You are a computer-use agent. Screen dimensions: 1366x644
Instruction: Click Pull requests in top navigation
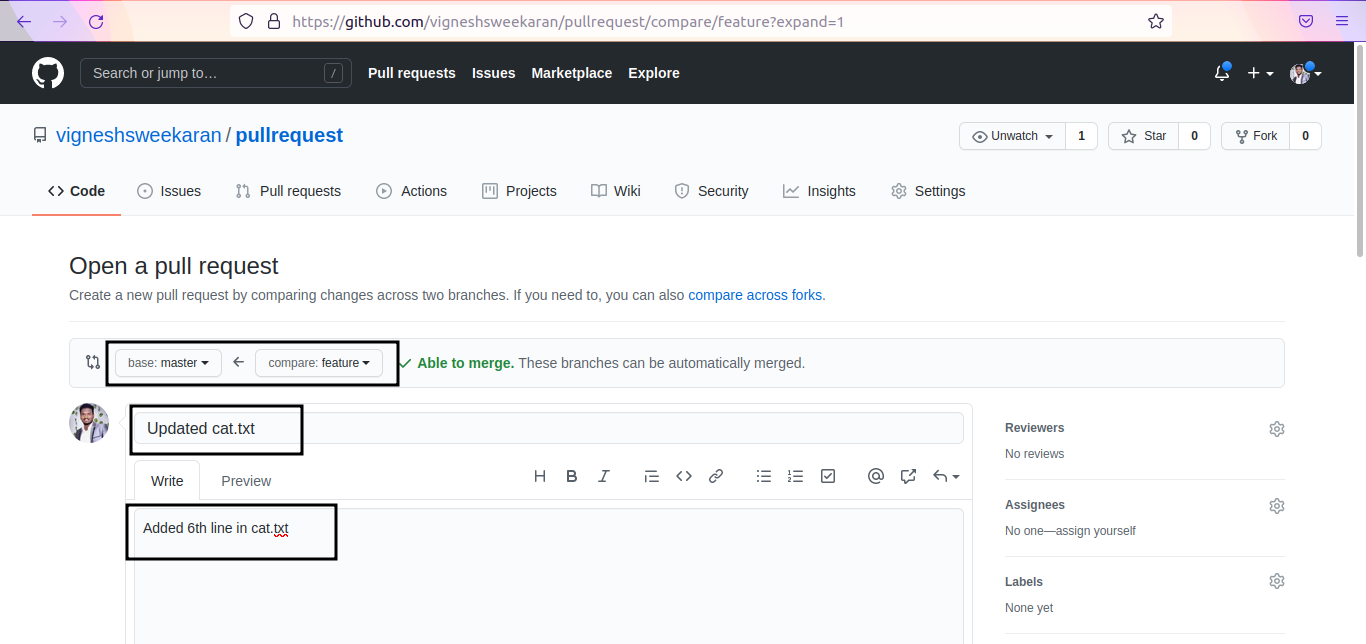pyautogui.click(x=412, y=73)
